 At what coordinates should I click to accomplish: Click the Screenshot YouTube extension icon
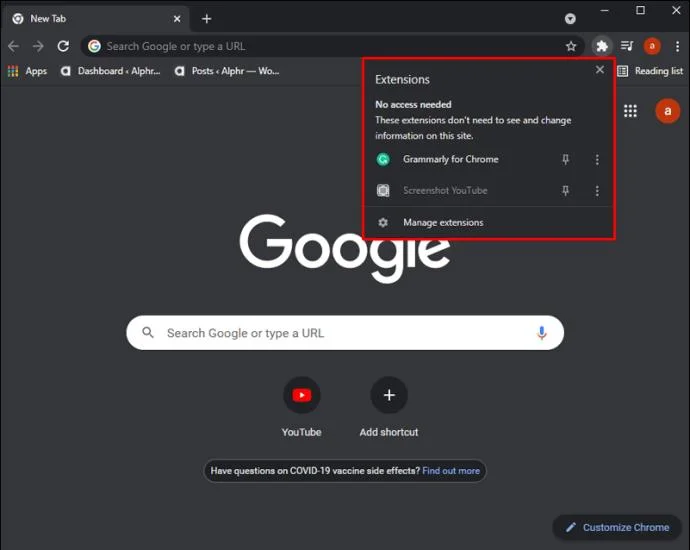coord(383,191)
